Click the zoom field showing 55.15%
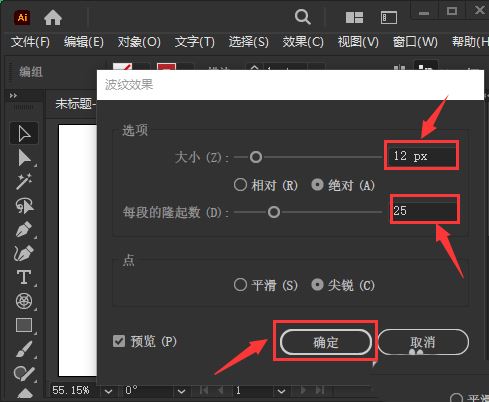489x402 pixels. click(x=76, y=390)
